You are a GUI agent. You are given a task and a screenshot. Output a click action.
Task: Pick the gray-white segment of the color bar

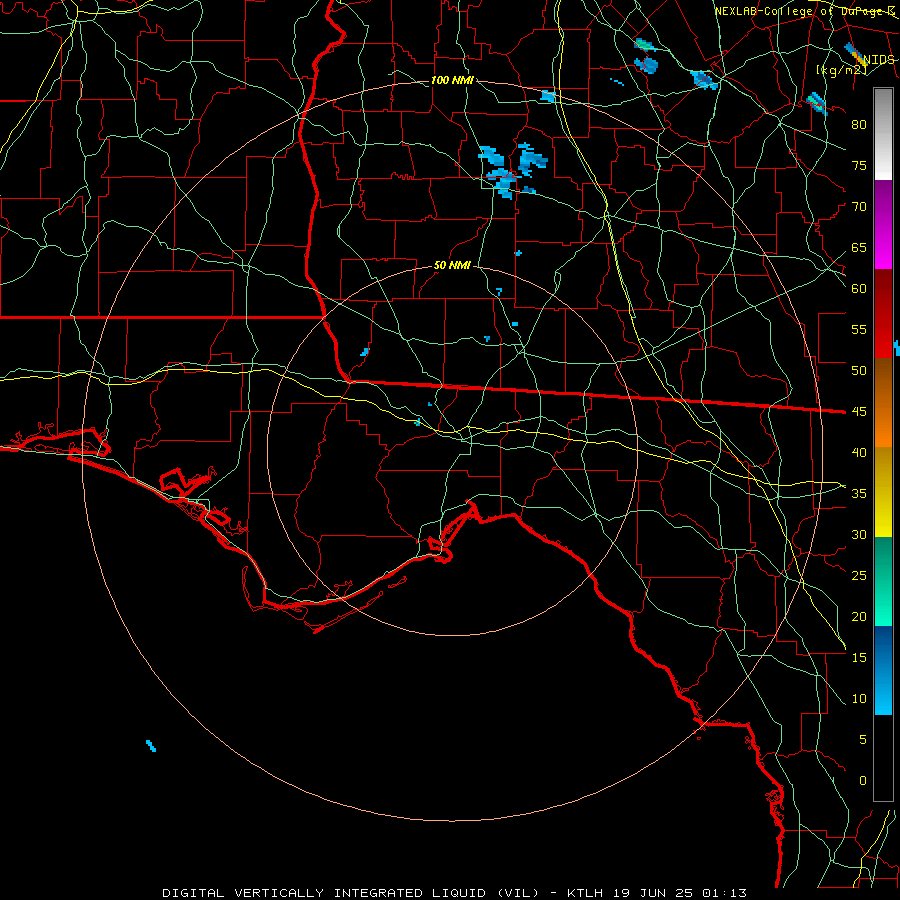coord(883,134)
